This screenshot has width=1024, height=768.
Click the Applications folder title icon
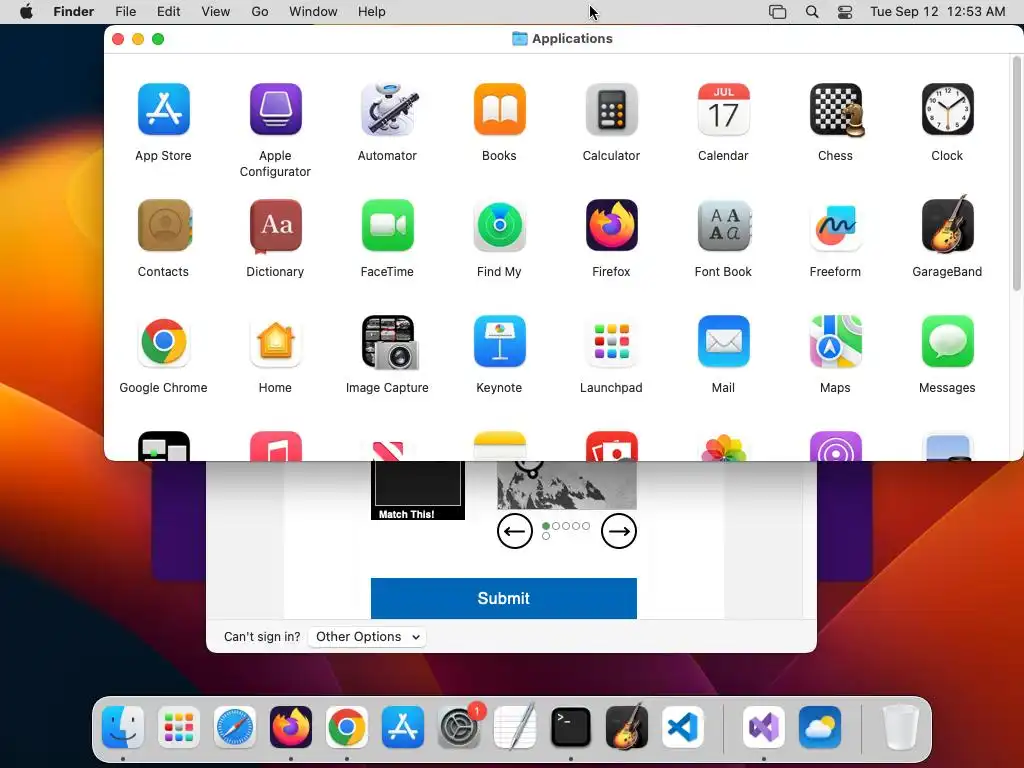pyautogui.click(x=520, y=39)
